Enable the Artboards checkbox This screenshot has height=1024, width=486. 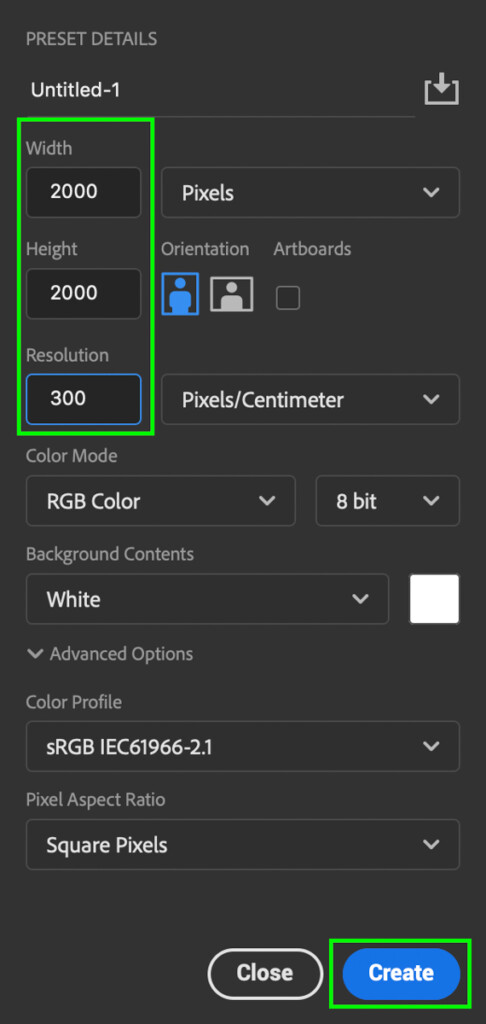click(x=288, y=298)
